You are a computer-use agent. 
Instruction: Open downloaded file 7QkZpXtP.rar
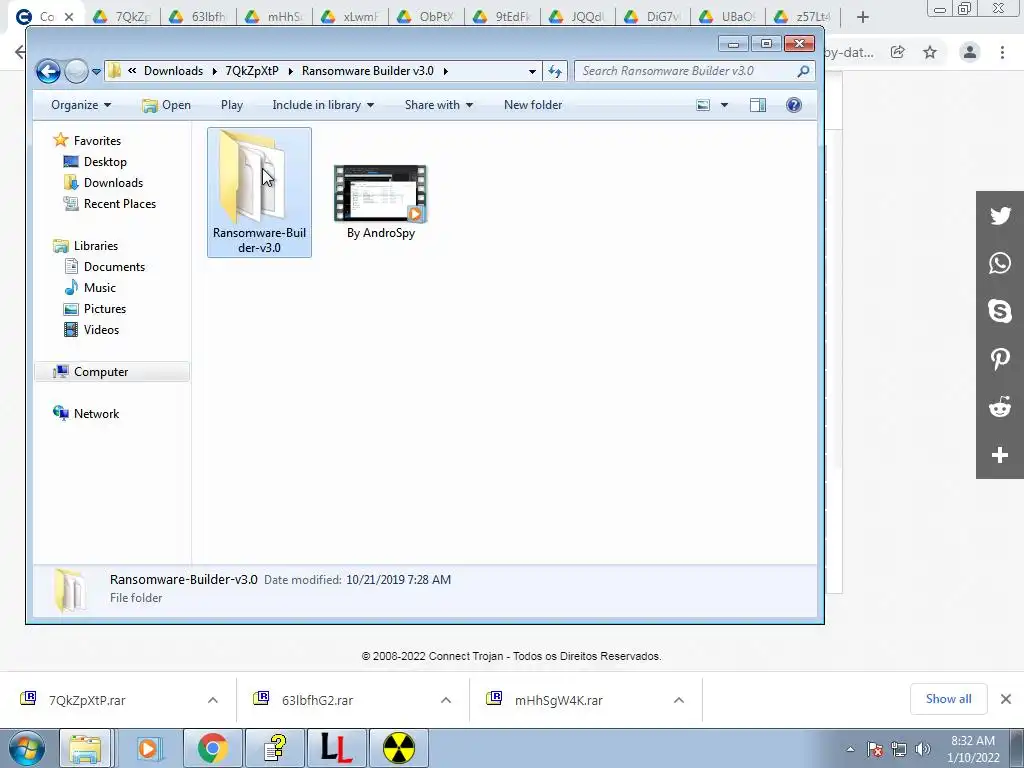[x=87, y=700]
